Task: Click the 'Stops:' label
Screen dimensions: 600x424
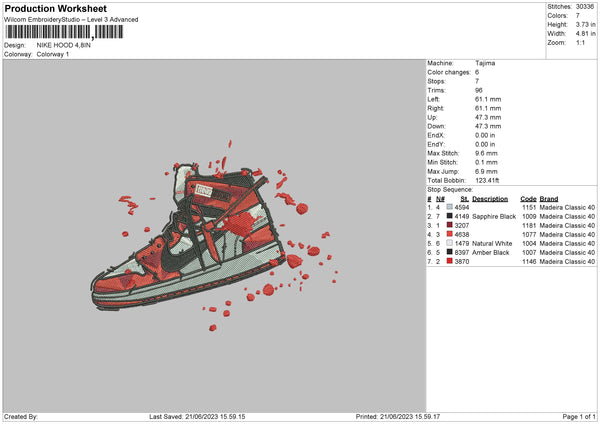Action: pyautogui.click(x=437, y=81)
